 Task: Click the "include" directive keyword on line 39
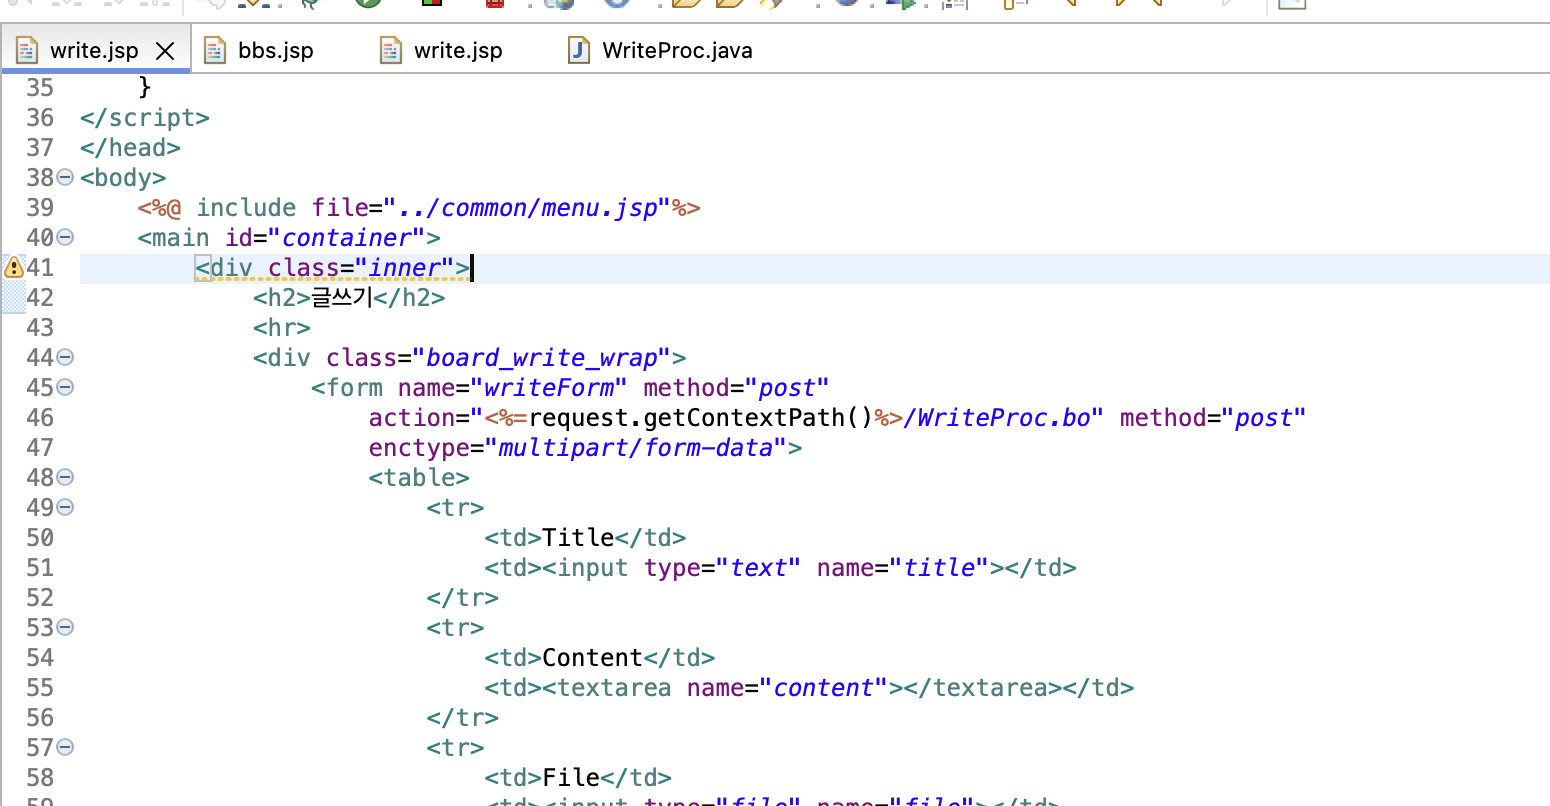tap(246, 208)
